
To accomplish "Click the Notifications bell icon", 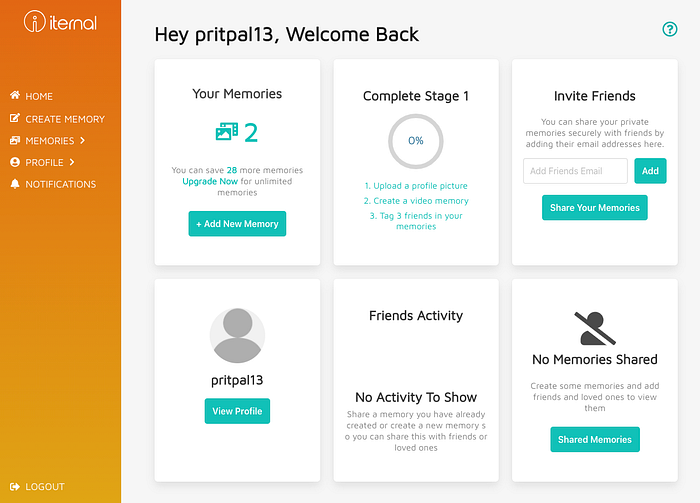I will click(x=15, y=184).
